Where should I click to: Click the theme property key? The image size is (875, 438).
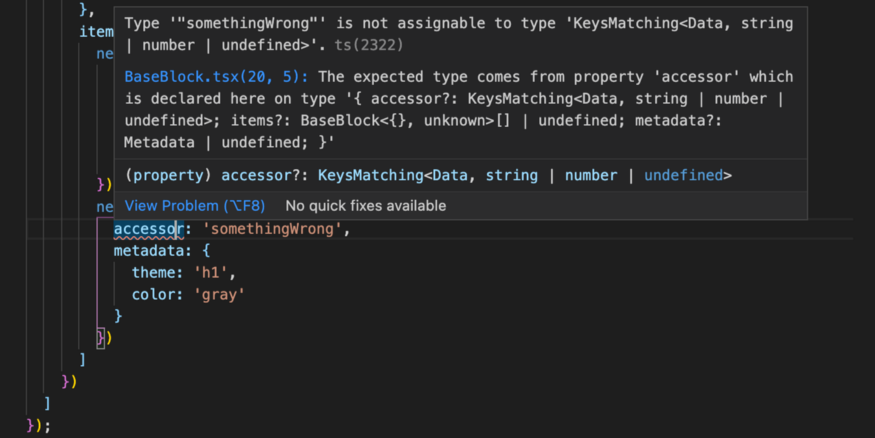(x=153, y=273)
